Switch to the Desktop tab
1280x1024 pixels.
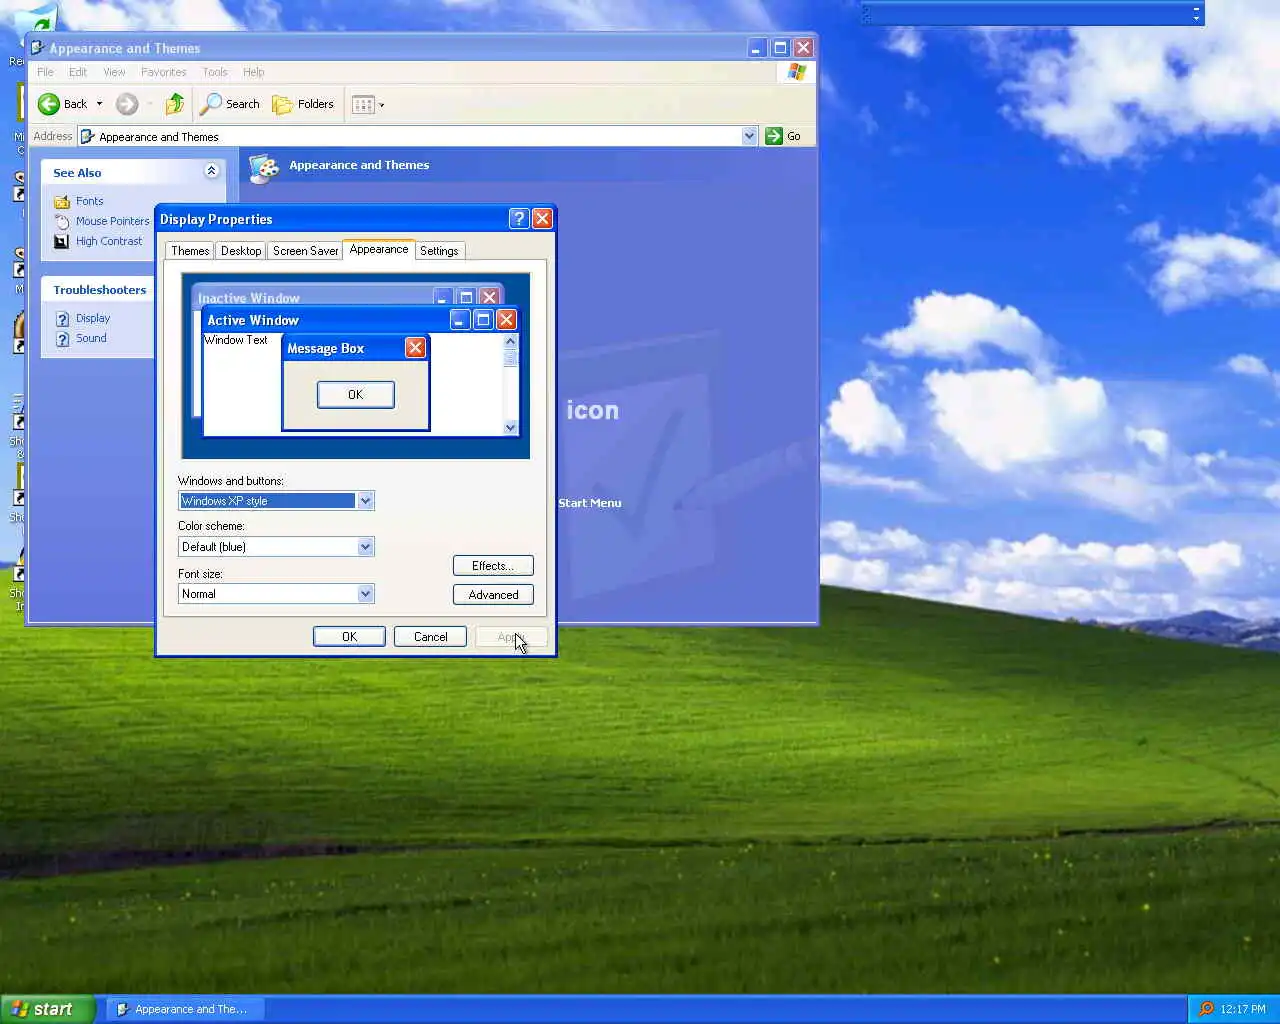tap(241, 251)
